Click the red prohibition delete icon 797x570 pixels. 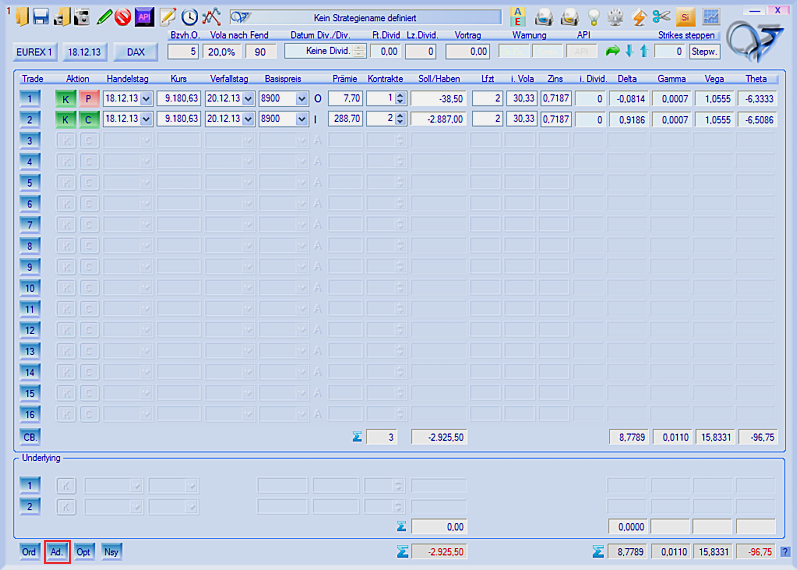pyautogui.click(x=123, y=17)
